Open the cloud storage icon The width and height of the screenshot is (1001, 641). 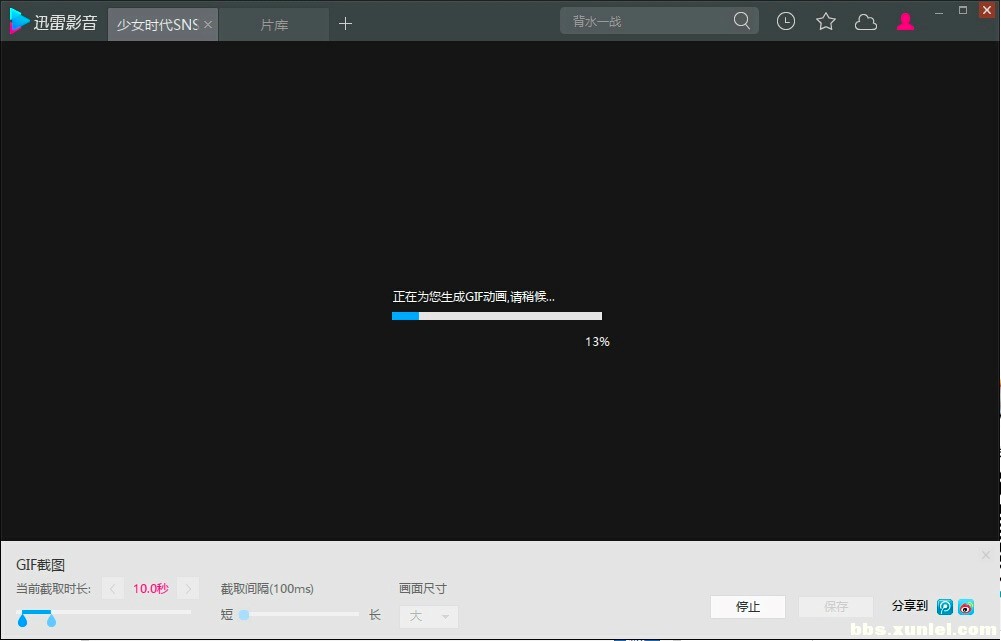(866, 22)
